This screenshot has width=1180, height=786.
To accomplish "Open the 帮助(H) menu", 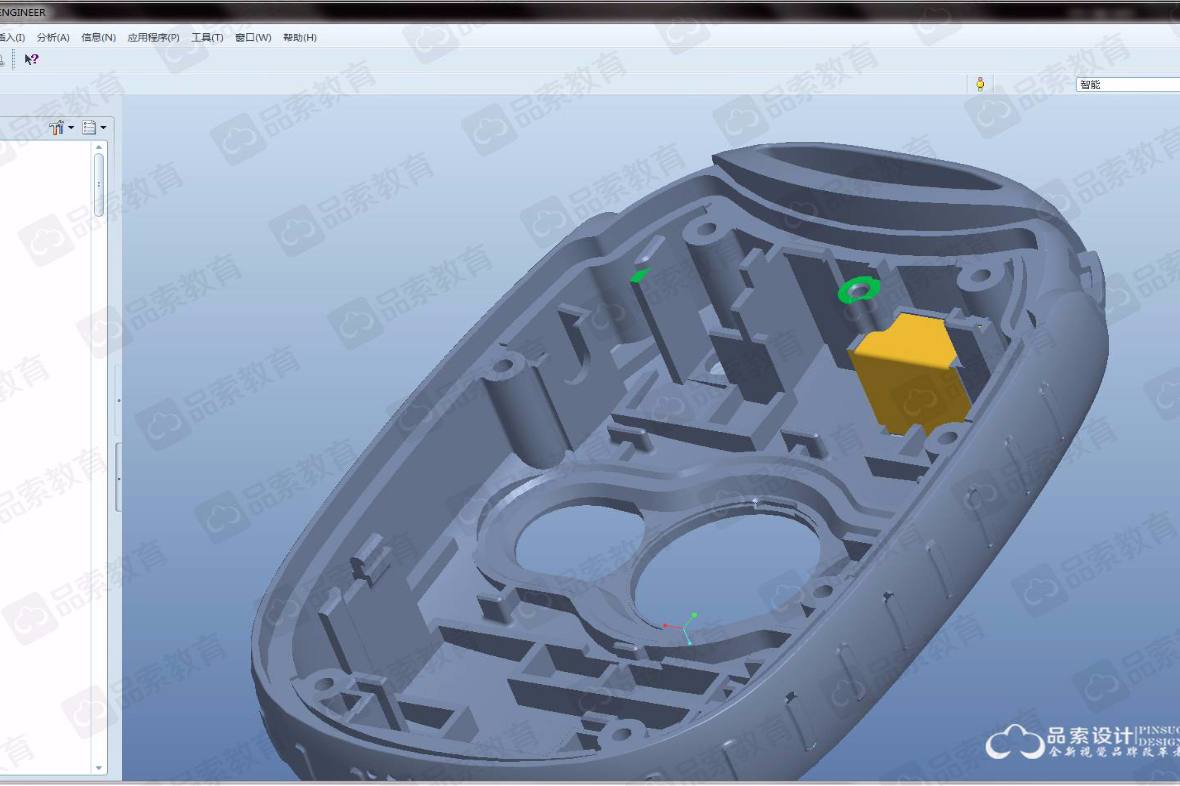I will (x=300, y=38).
